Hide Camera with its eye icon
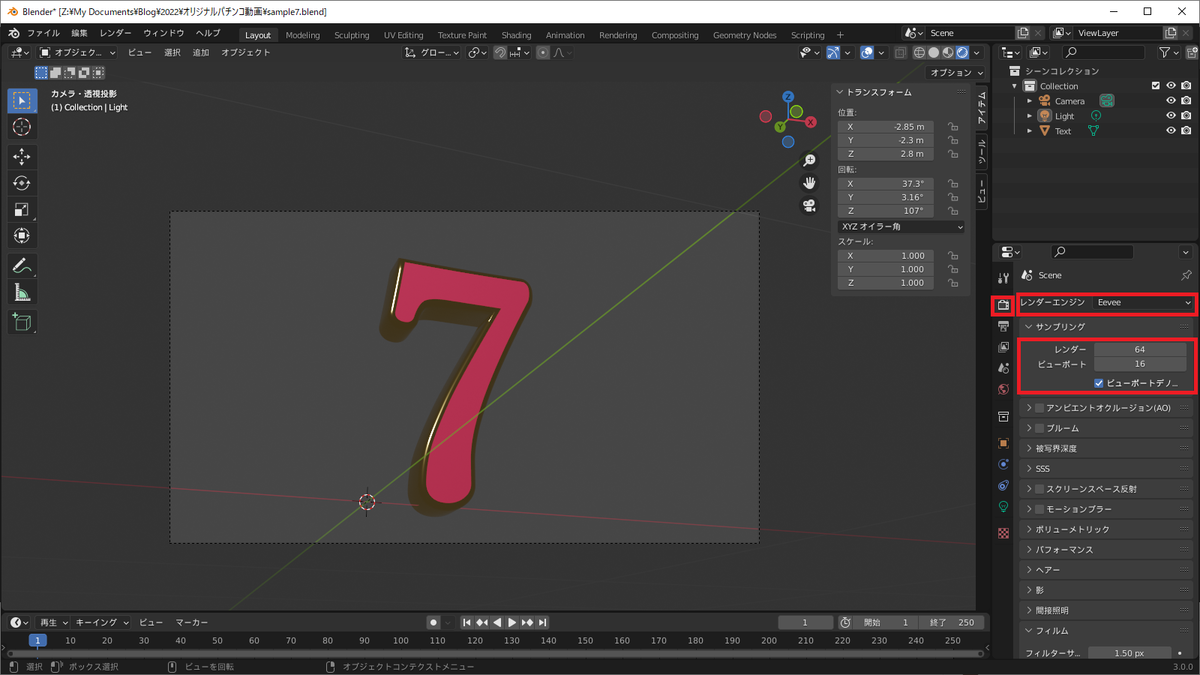Image resolution: width=1200 pixels, height=675 pixels. (x=1171, y=101)
